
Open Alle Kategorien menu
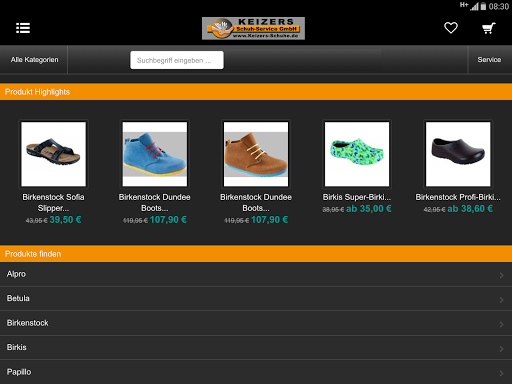[x=34, y=60]
